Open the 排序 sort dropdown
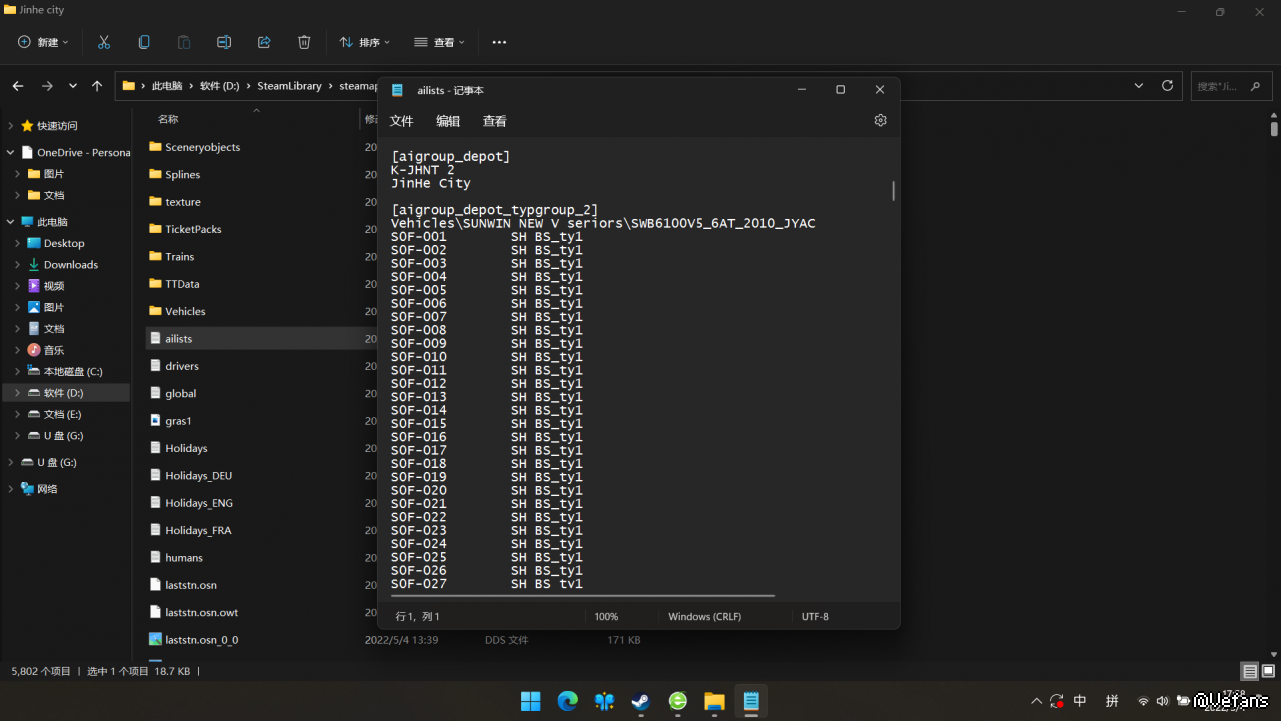Image resolution: width=1281 pixels, height=721 pixels. pyautogui.click(x=365, y=42)
